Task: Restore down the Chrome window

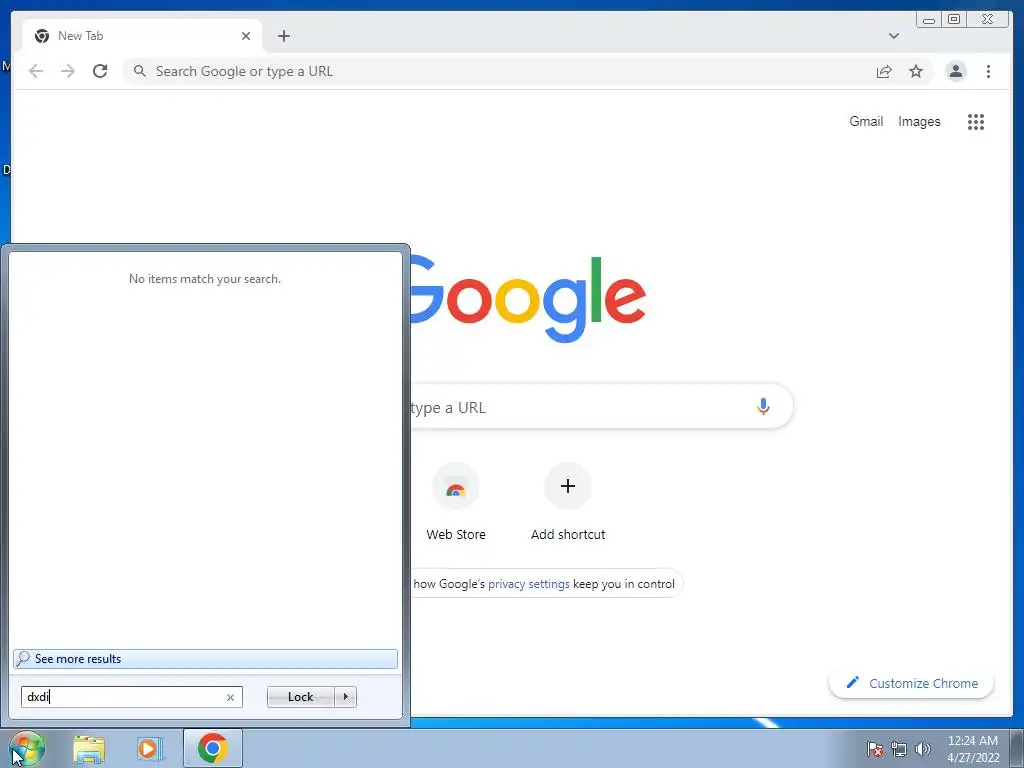Action: click(x=953, y=20)
